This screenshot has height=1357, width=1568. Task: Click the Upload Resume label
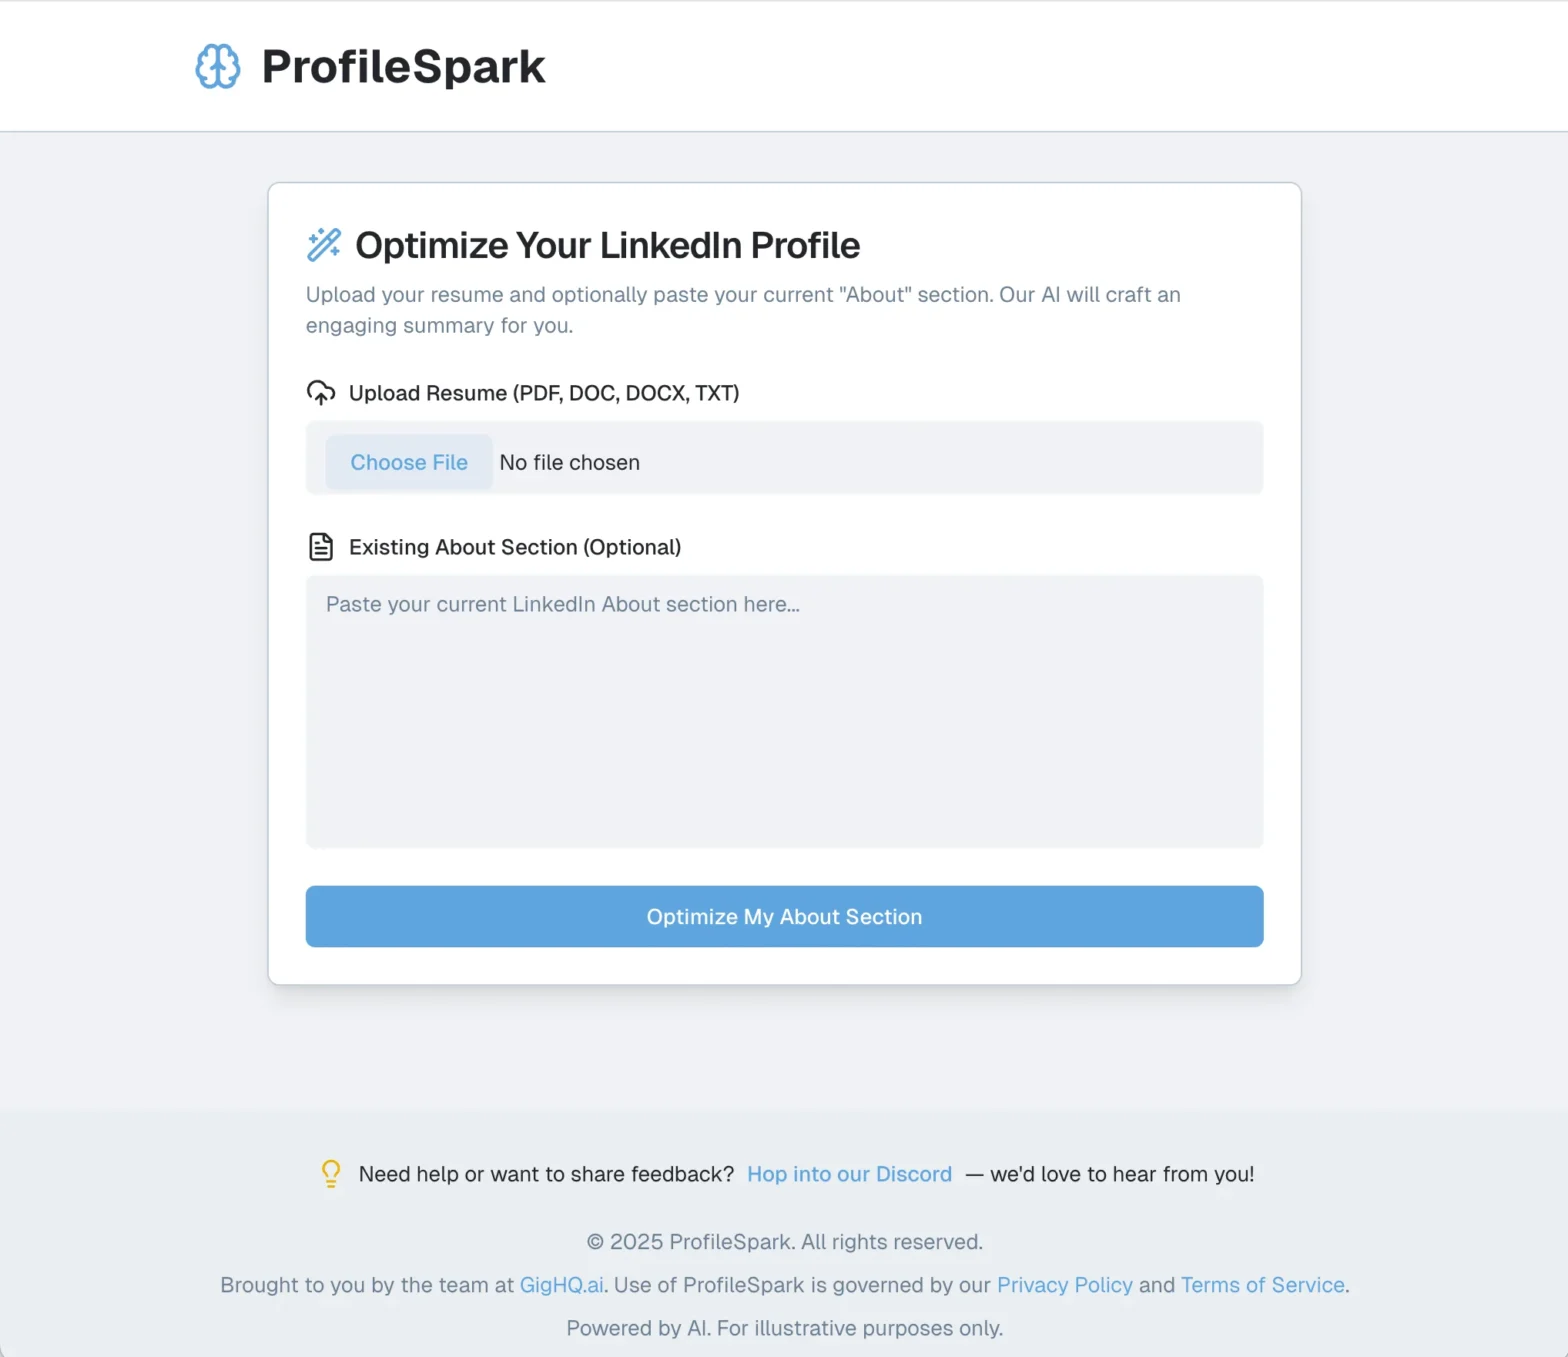pos(544,393)
